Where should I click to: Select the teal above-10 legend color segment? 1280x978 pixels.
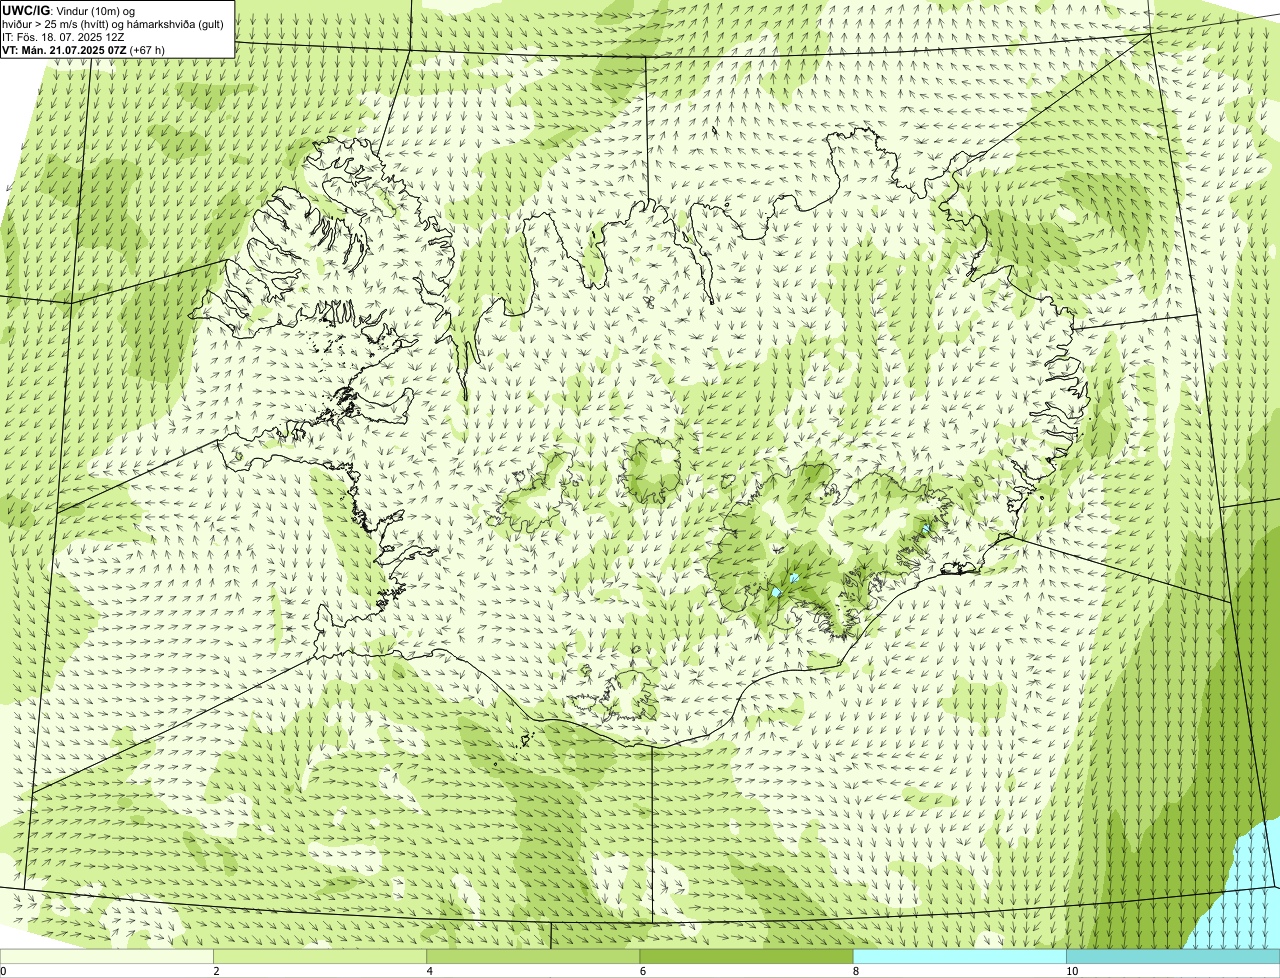pos(1173,956)
